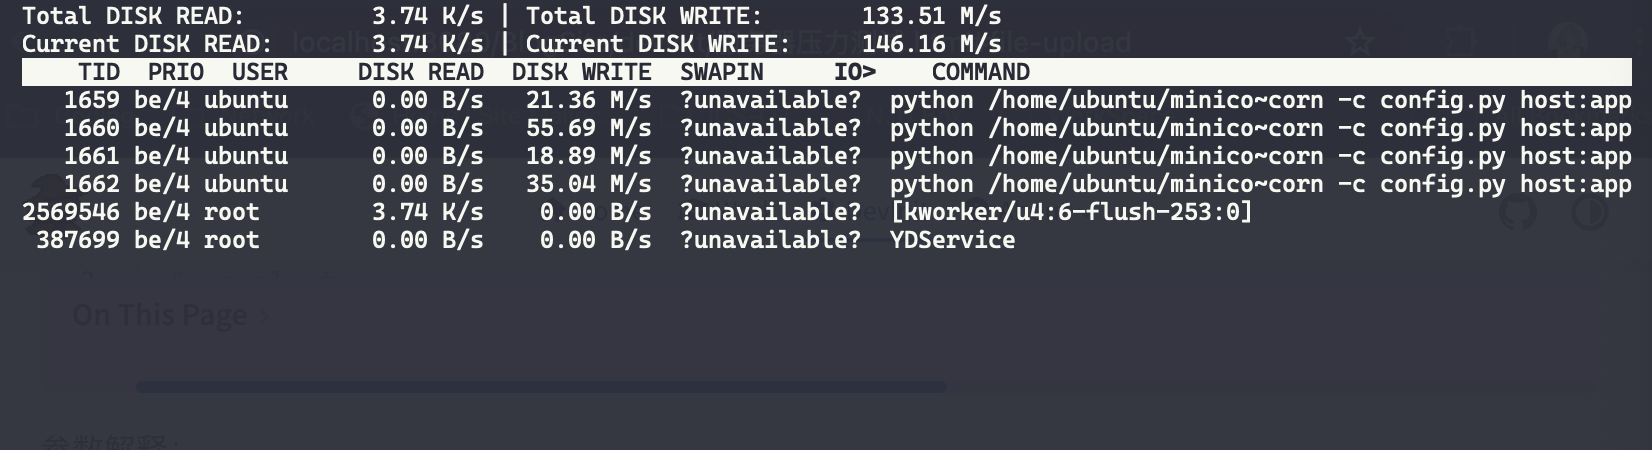Click the kworker flush process row
Screen dimensions: 1652x450
pyautogui.click(x=827, y=212)
